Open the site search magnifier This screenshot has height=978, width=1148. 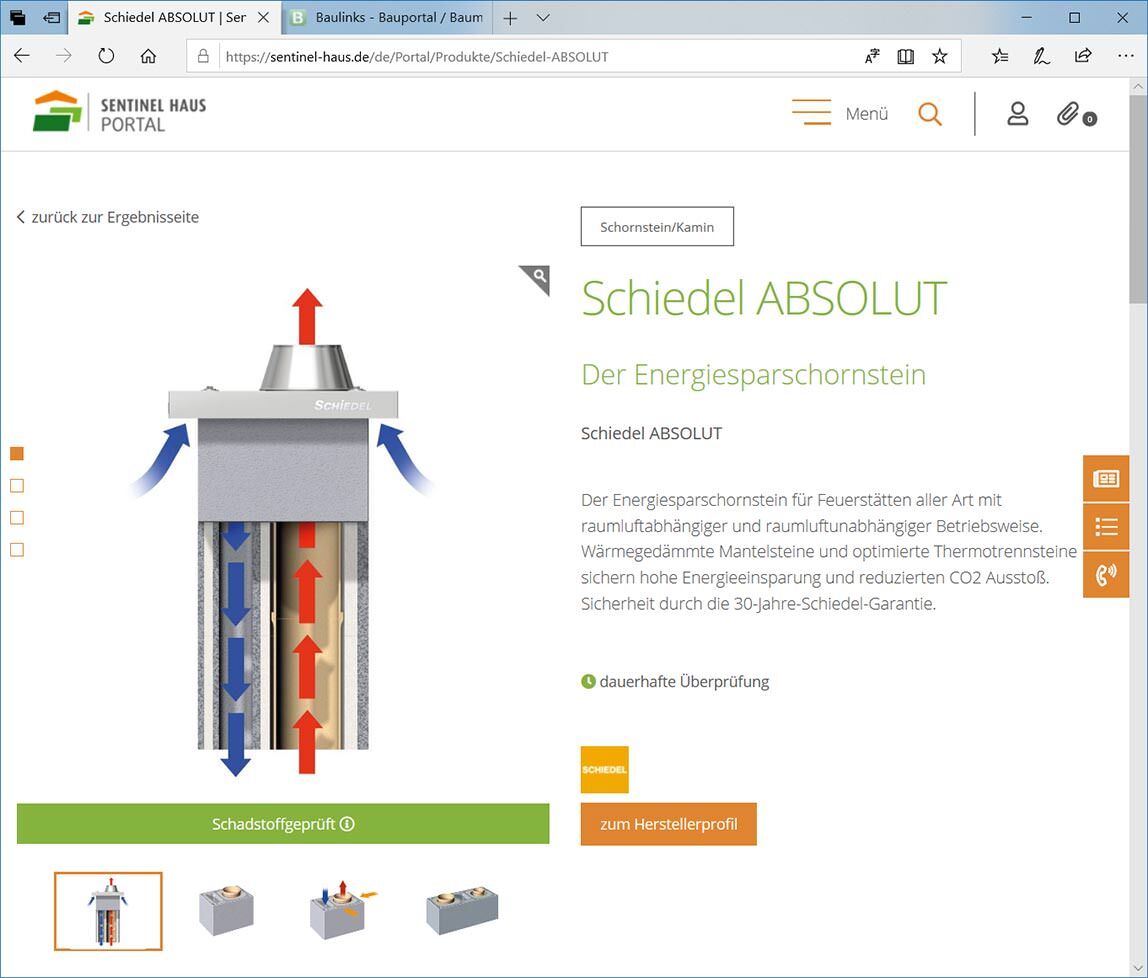point(930,113)
